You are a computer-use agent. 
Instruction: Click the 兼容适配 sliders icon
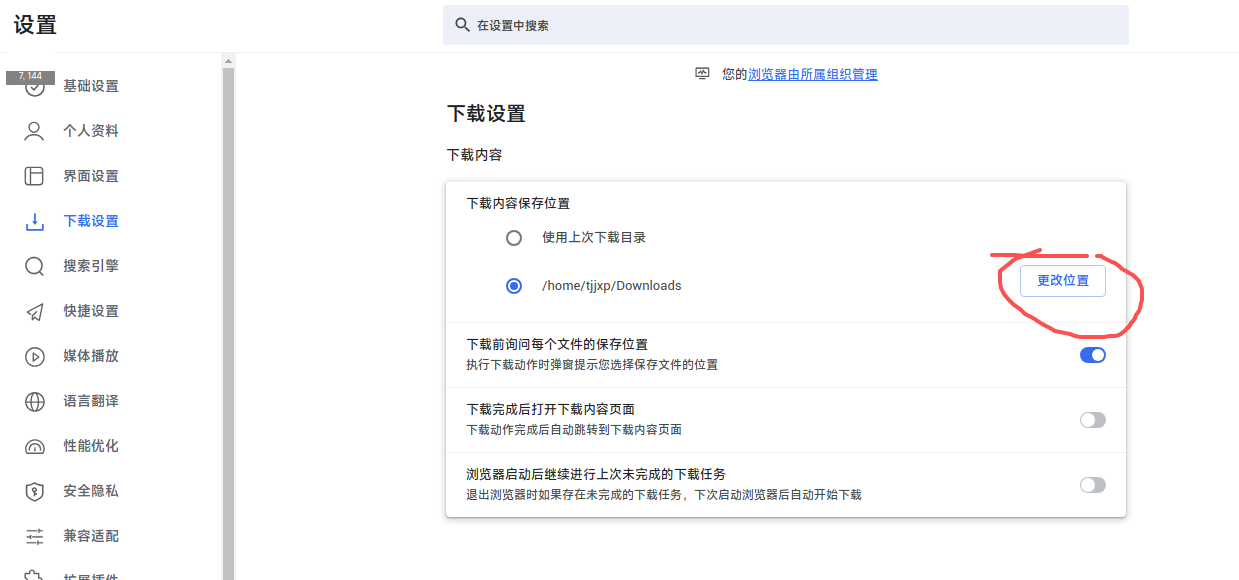click(x=35, y=536)
